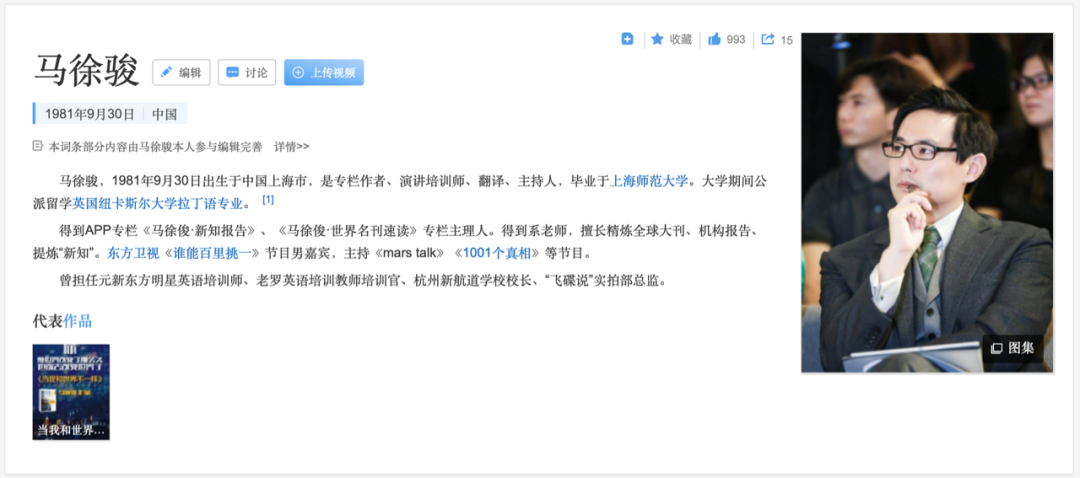Click the pencil icon on 编辑 button
The image size is (1080, 478).
(x=166, y=72)
